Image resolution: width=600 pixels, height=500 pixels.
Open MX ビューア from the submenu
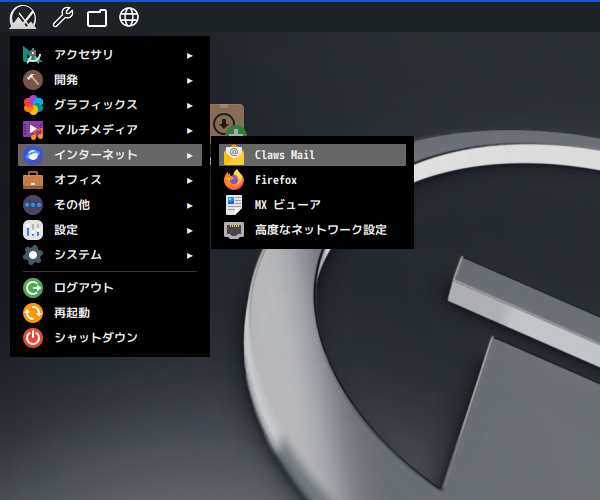coord(312,205)
